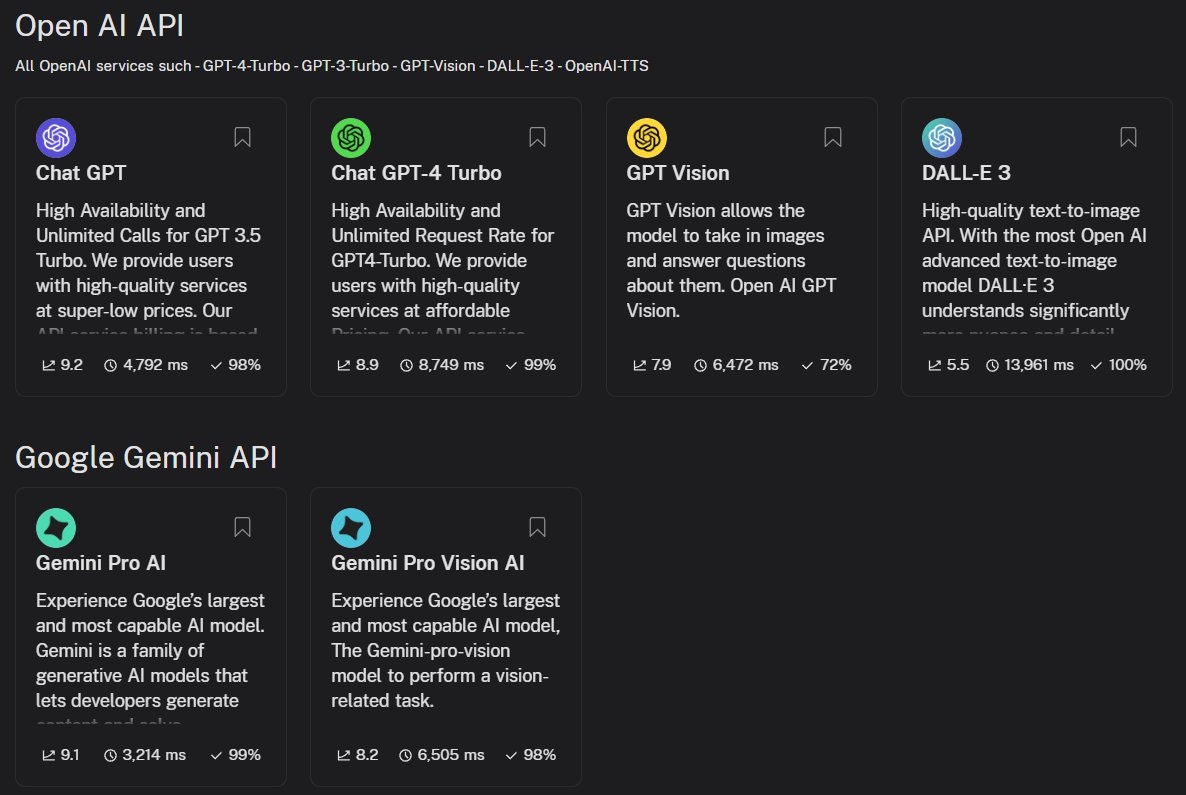Click the 9.2 popularity score
Viewport: 1186px width, 795px height.
pos(71,365)
